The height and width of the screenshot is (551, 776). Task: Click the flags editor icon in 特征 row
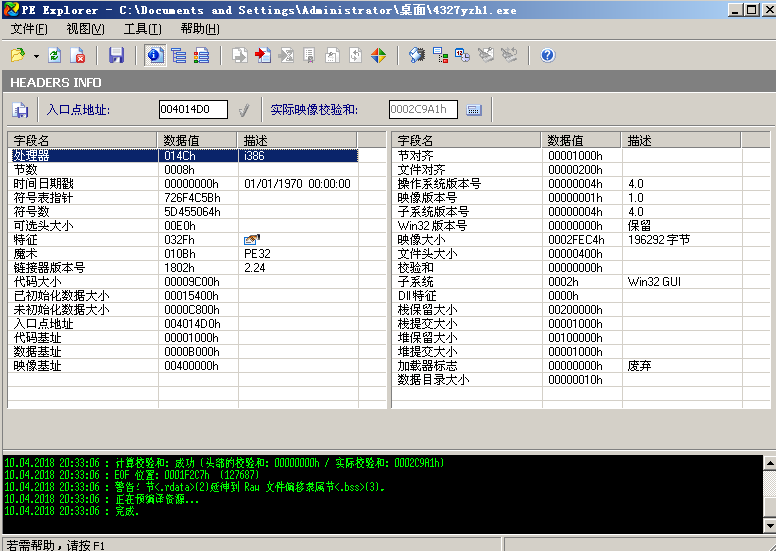(x=251, y=240)
